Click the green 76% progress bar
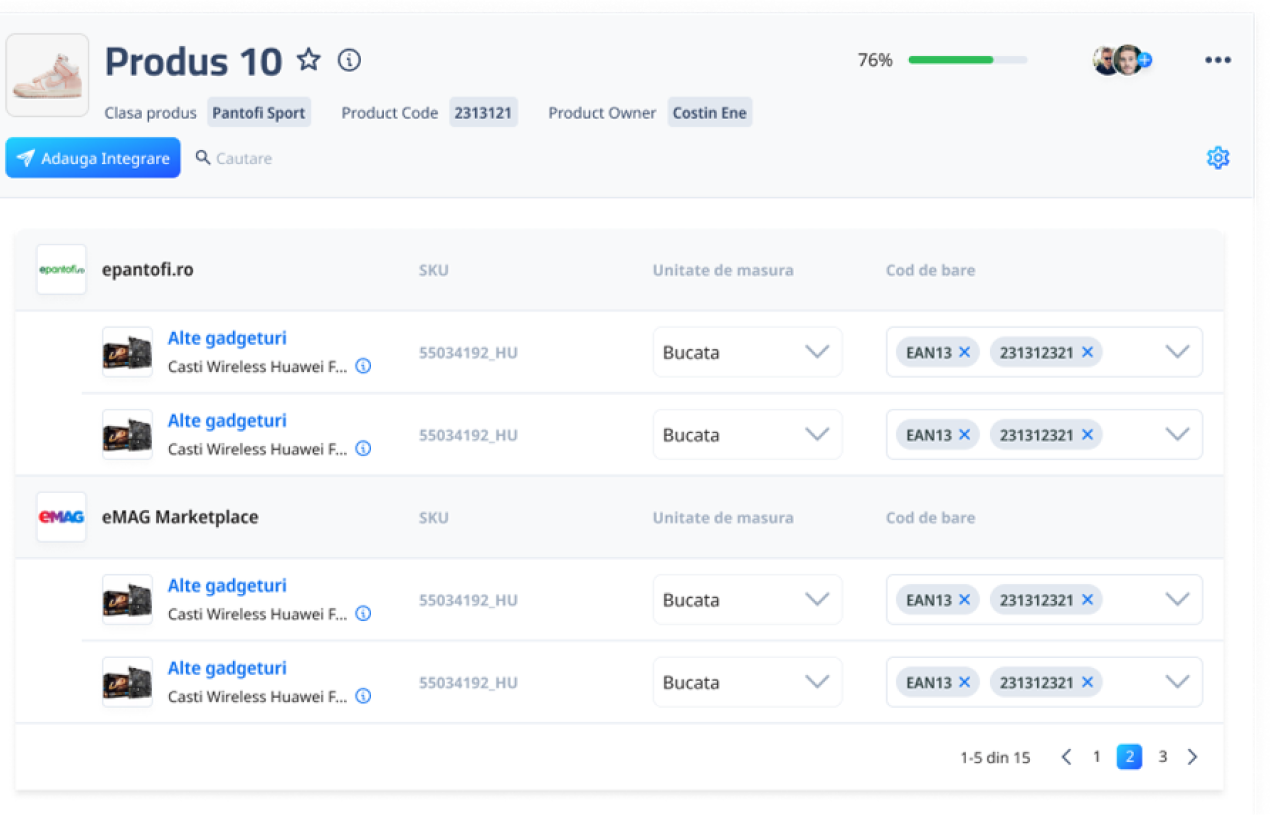Image resolution: width=1270 pixels, height=815 pixels. tap(966, 60)
